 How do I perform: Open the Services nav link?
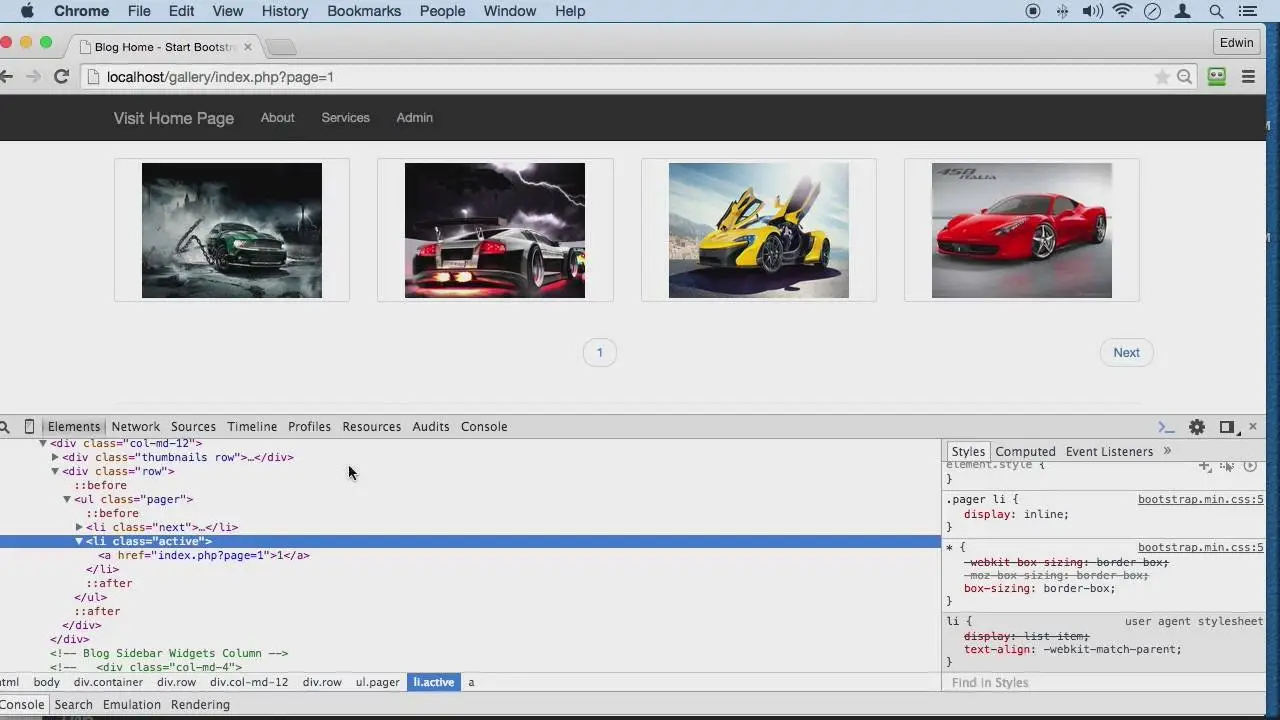pyautogui.click(x=345, y=117)
